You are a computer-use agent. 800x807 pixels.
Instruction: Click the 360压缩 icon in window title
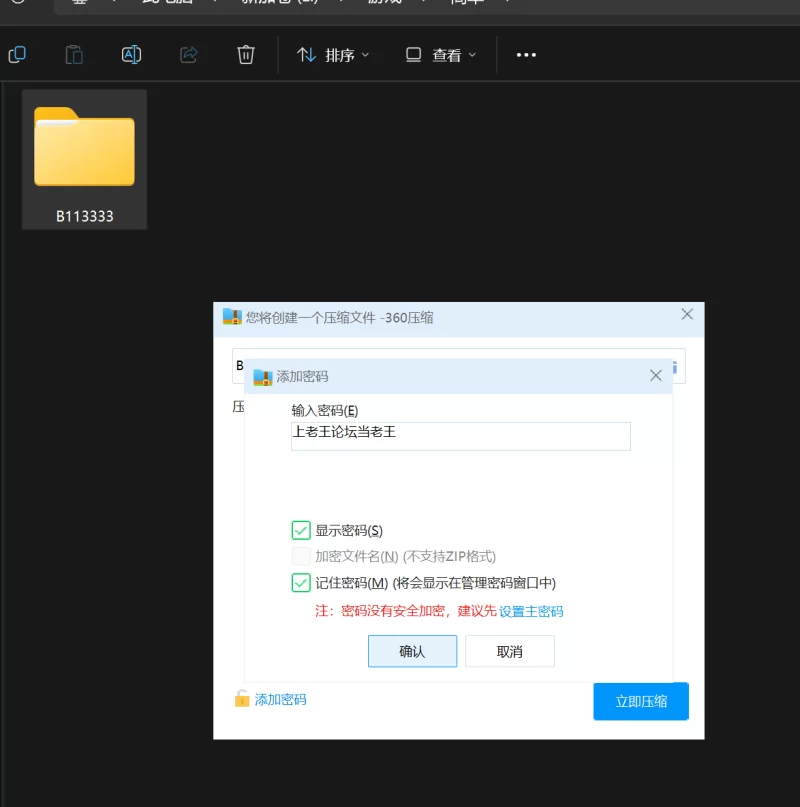pos(232,317)
